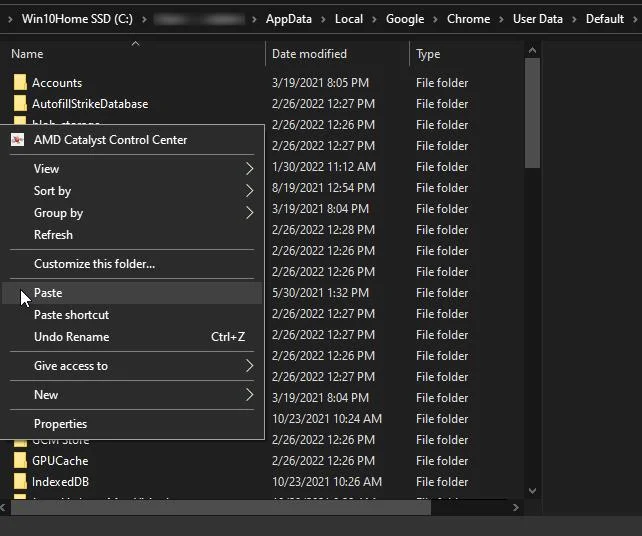Open the New submenu
Viewport: 642px width, 536px height.
tap(132, 395)
